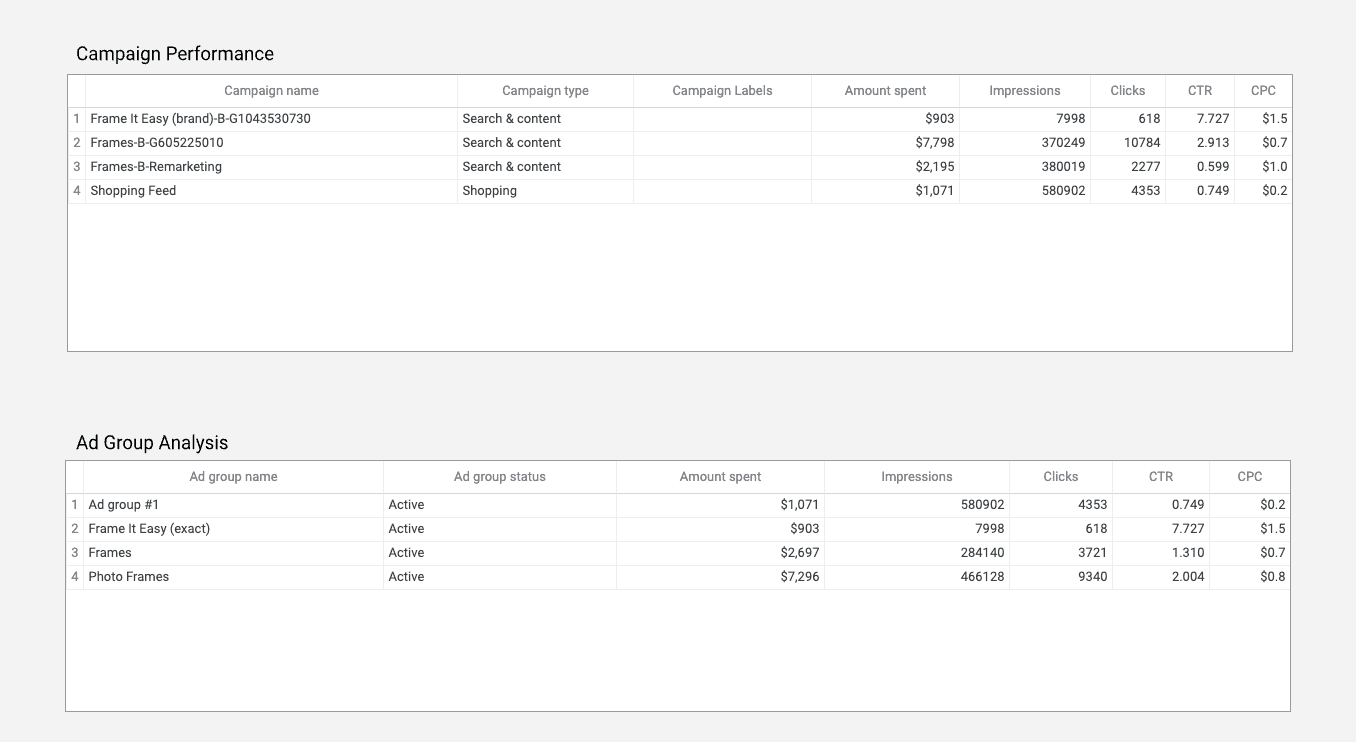The height and width of the screenshot is (742, 1356).
Task: Click CTR value '2.004'
Action: [x=1188, y=577]
